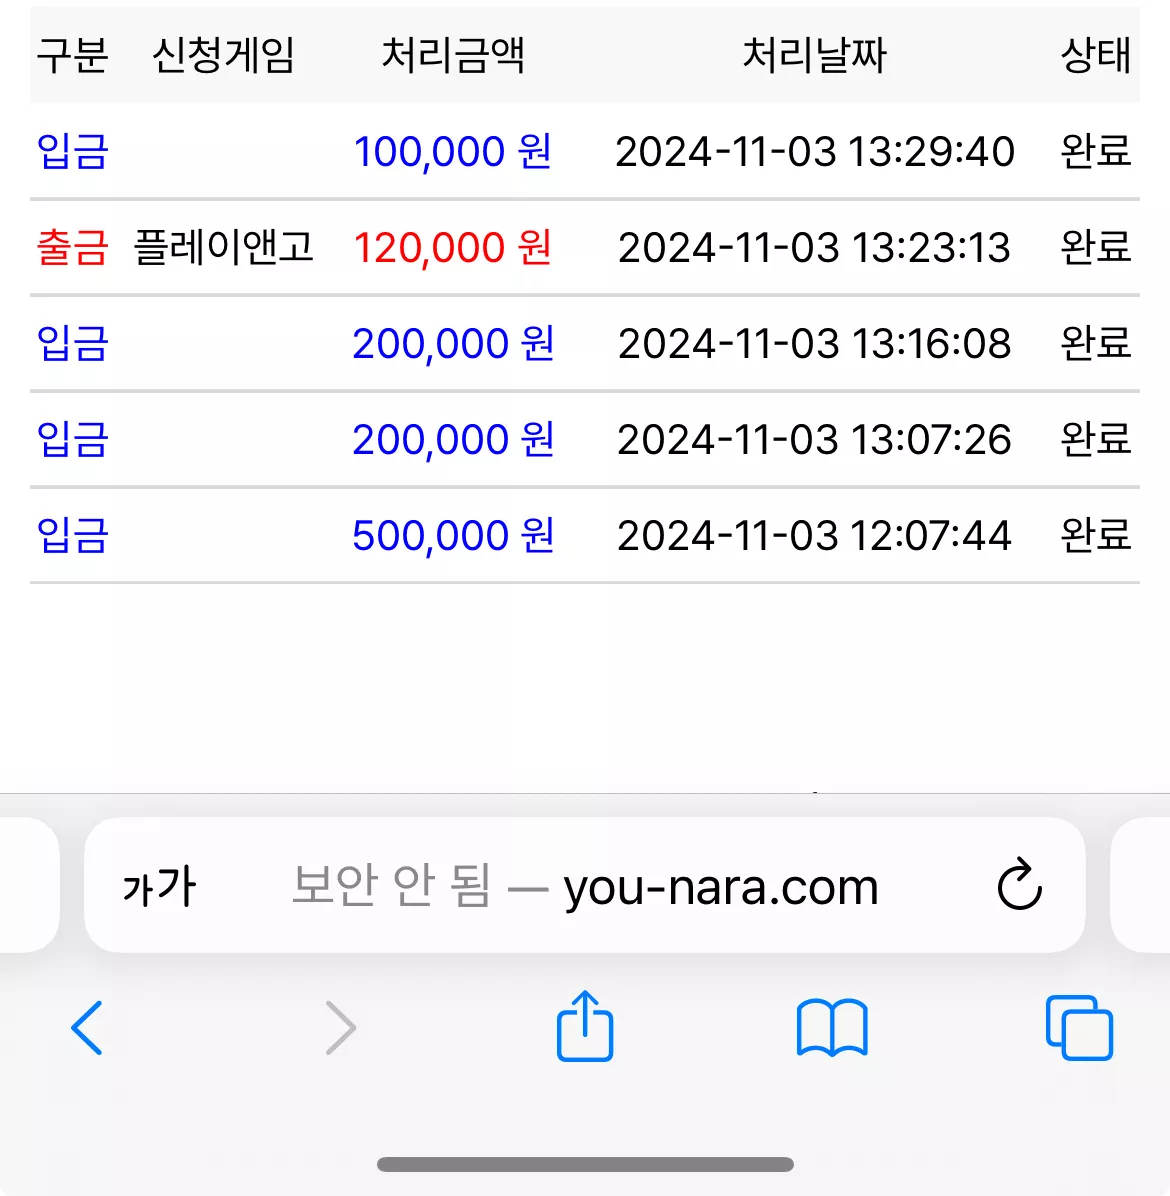Tap the you-nara.com address field
Viewport: 1170px width, 1196px height.
[585, 885]
